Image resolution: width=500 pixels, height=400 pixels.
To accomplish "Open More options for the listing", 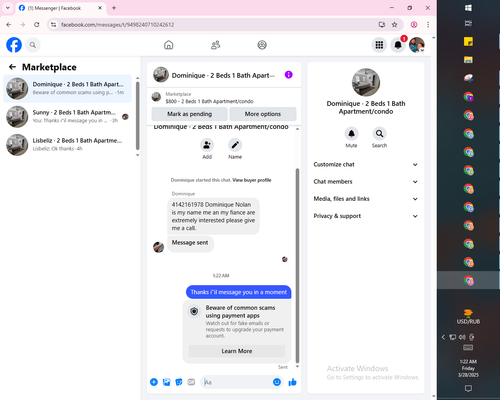I will [263, 114].
